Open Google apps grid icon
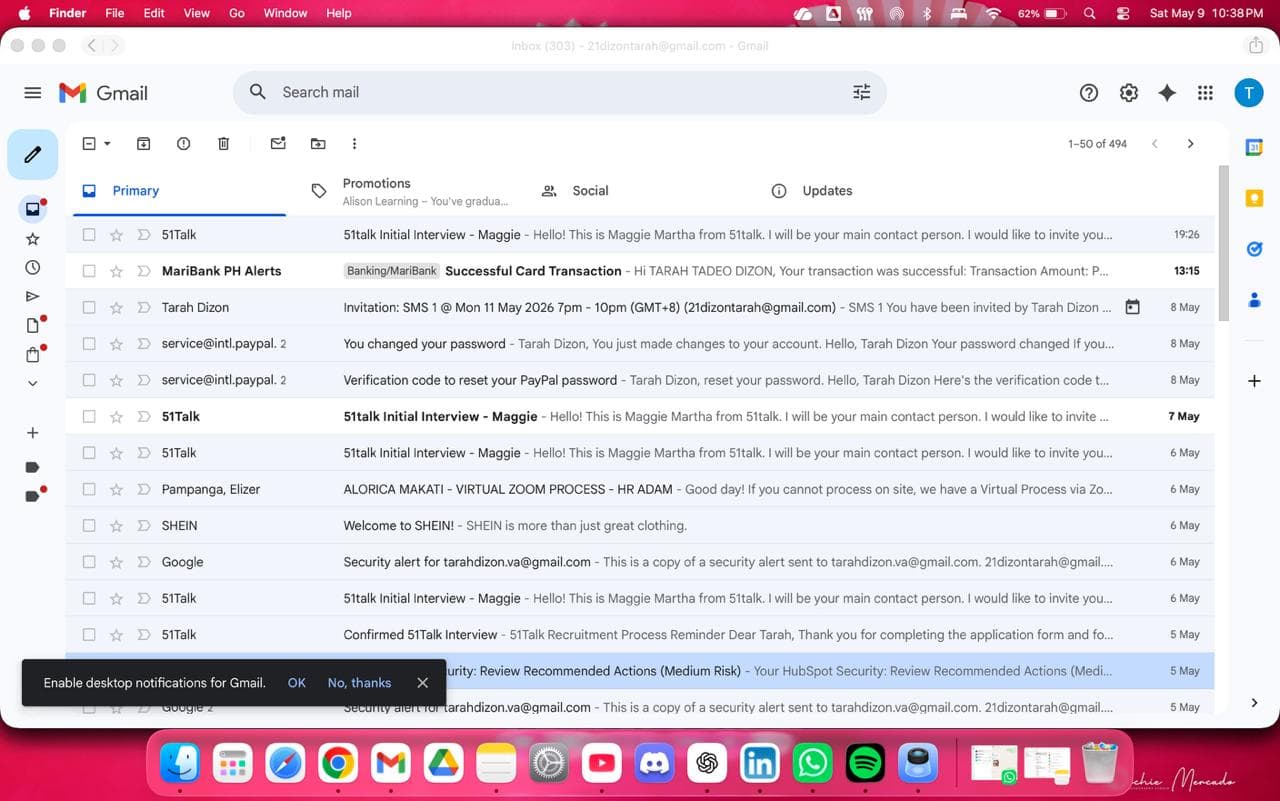The width and height of the screenshot is (1280, 801). 1205,93
